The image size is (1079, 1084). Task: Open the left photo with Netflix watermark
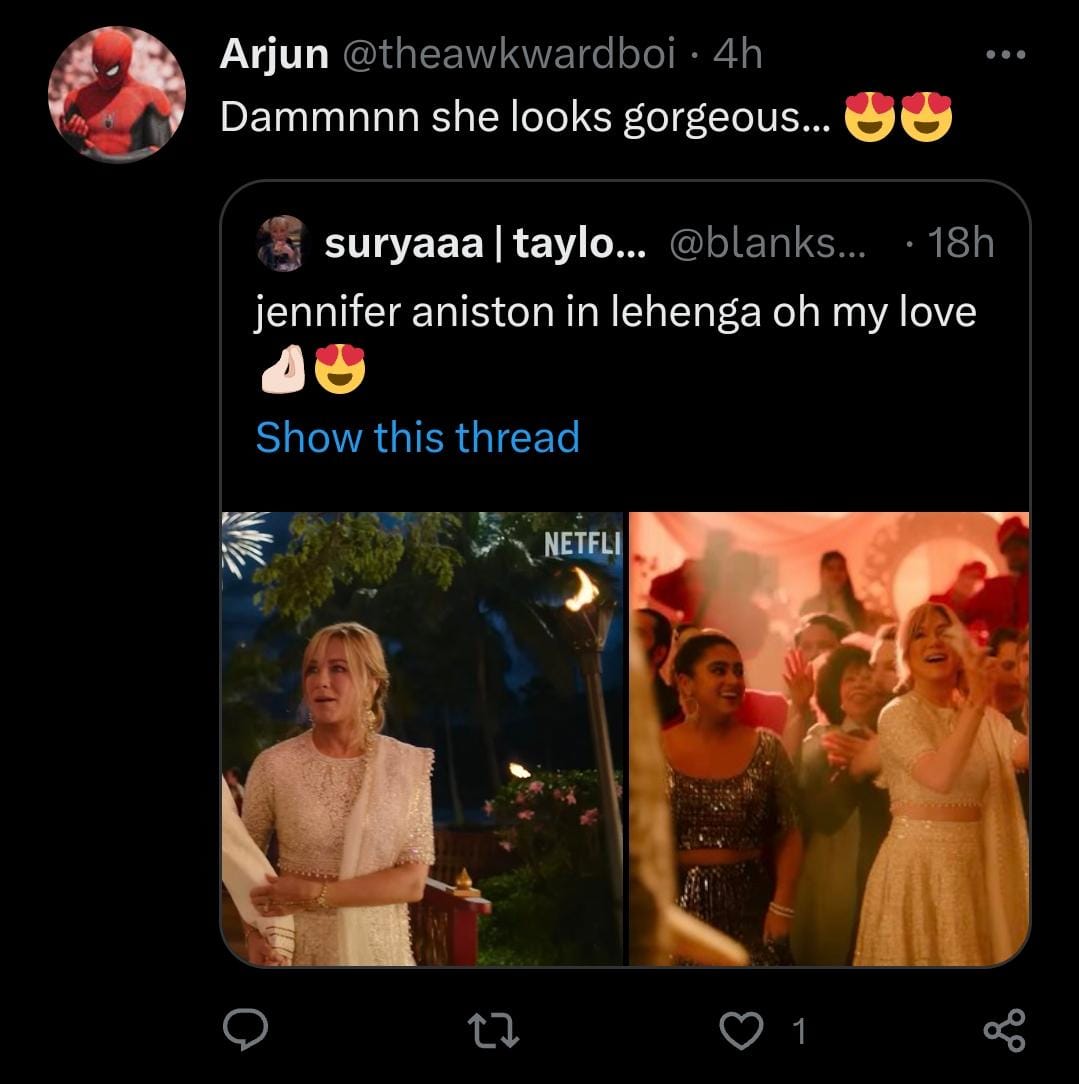(421, 738)
